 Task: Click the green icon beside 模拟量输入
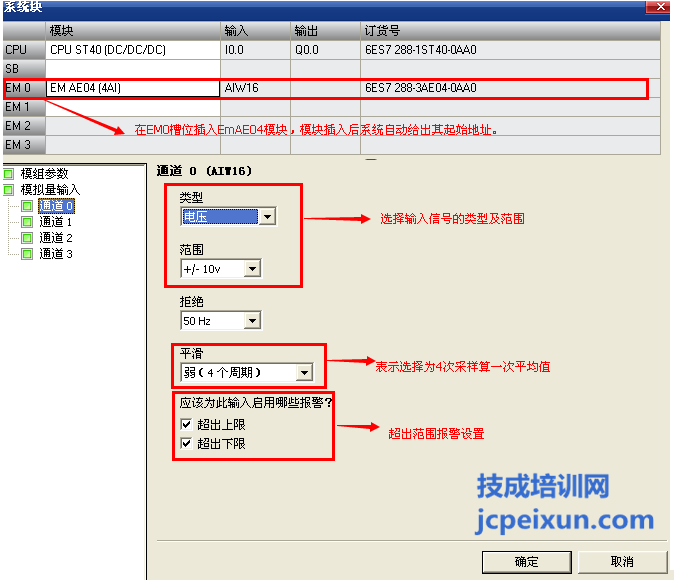[x=10, y=190]
